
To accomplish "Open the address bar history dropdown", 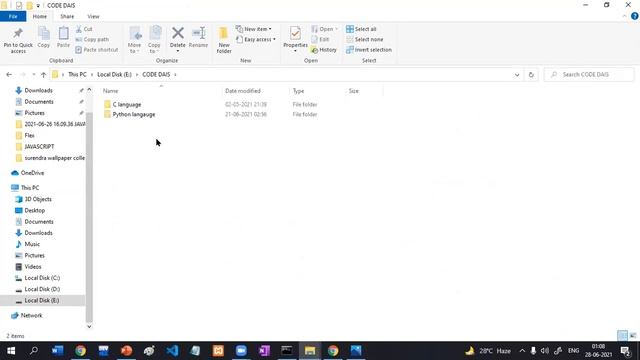I will coord(517,75).
